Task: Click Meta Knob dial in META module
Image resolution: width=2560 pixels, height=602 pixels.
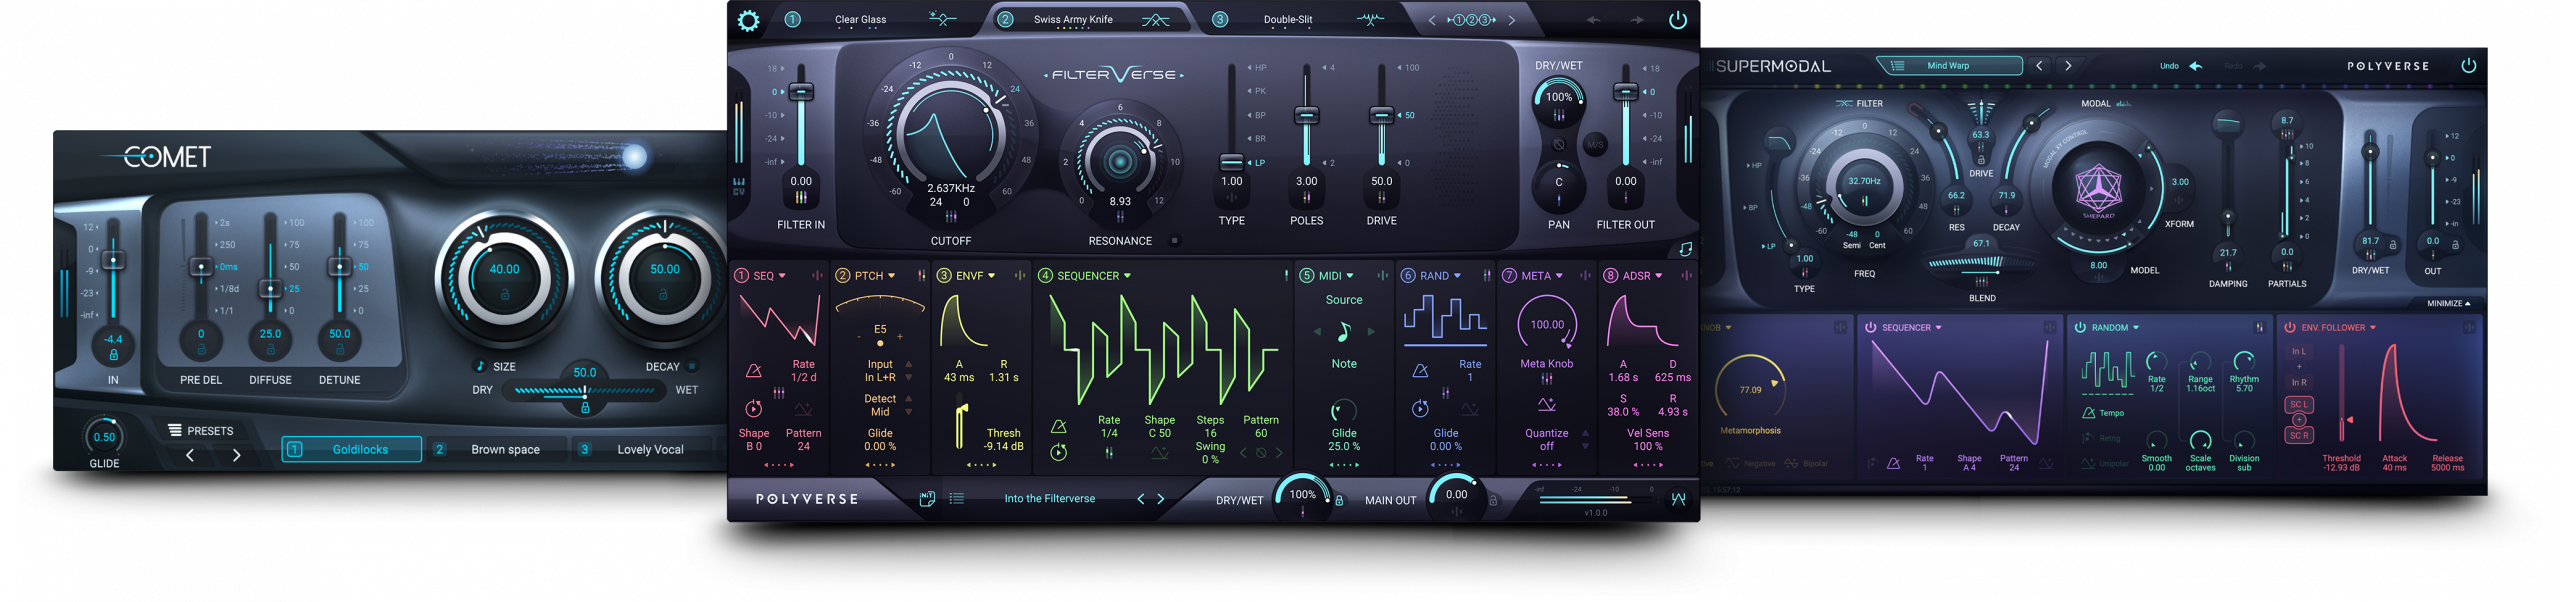Action: (x=1547, y=324)
